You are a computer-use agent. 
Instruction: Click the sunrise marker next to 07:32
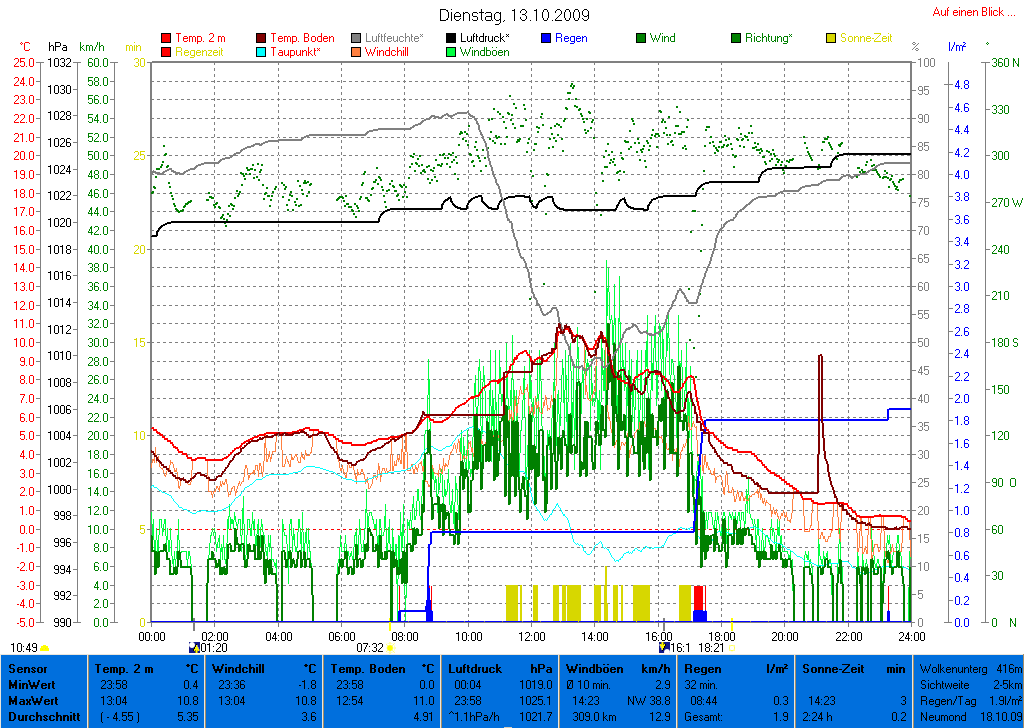click(391, 648)
